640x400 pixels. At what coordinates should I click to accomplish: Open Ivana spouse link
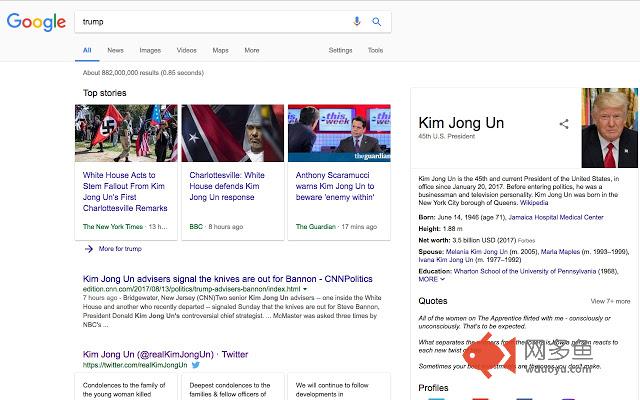pos(446,260)
